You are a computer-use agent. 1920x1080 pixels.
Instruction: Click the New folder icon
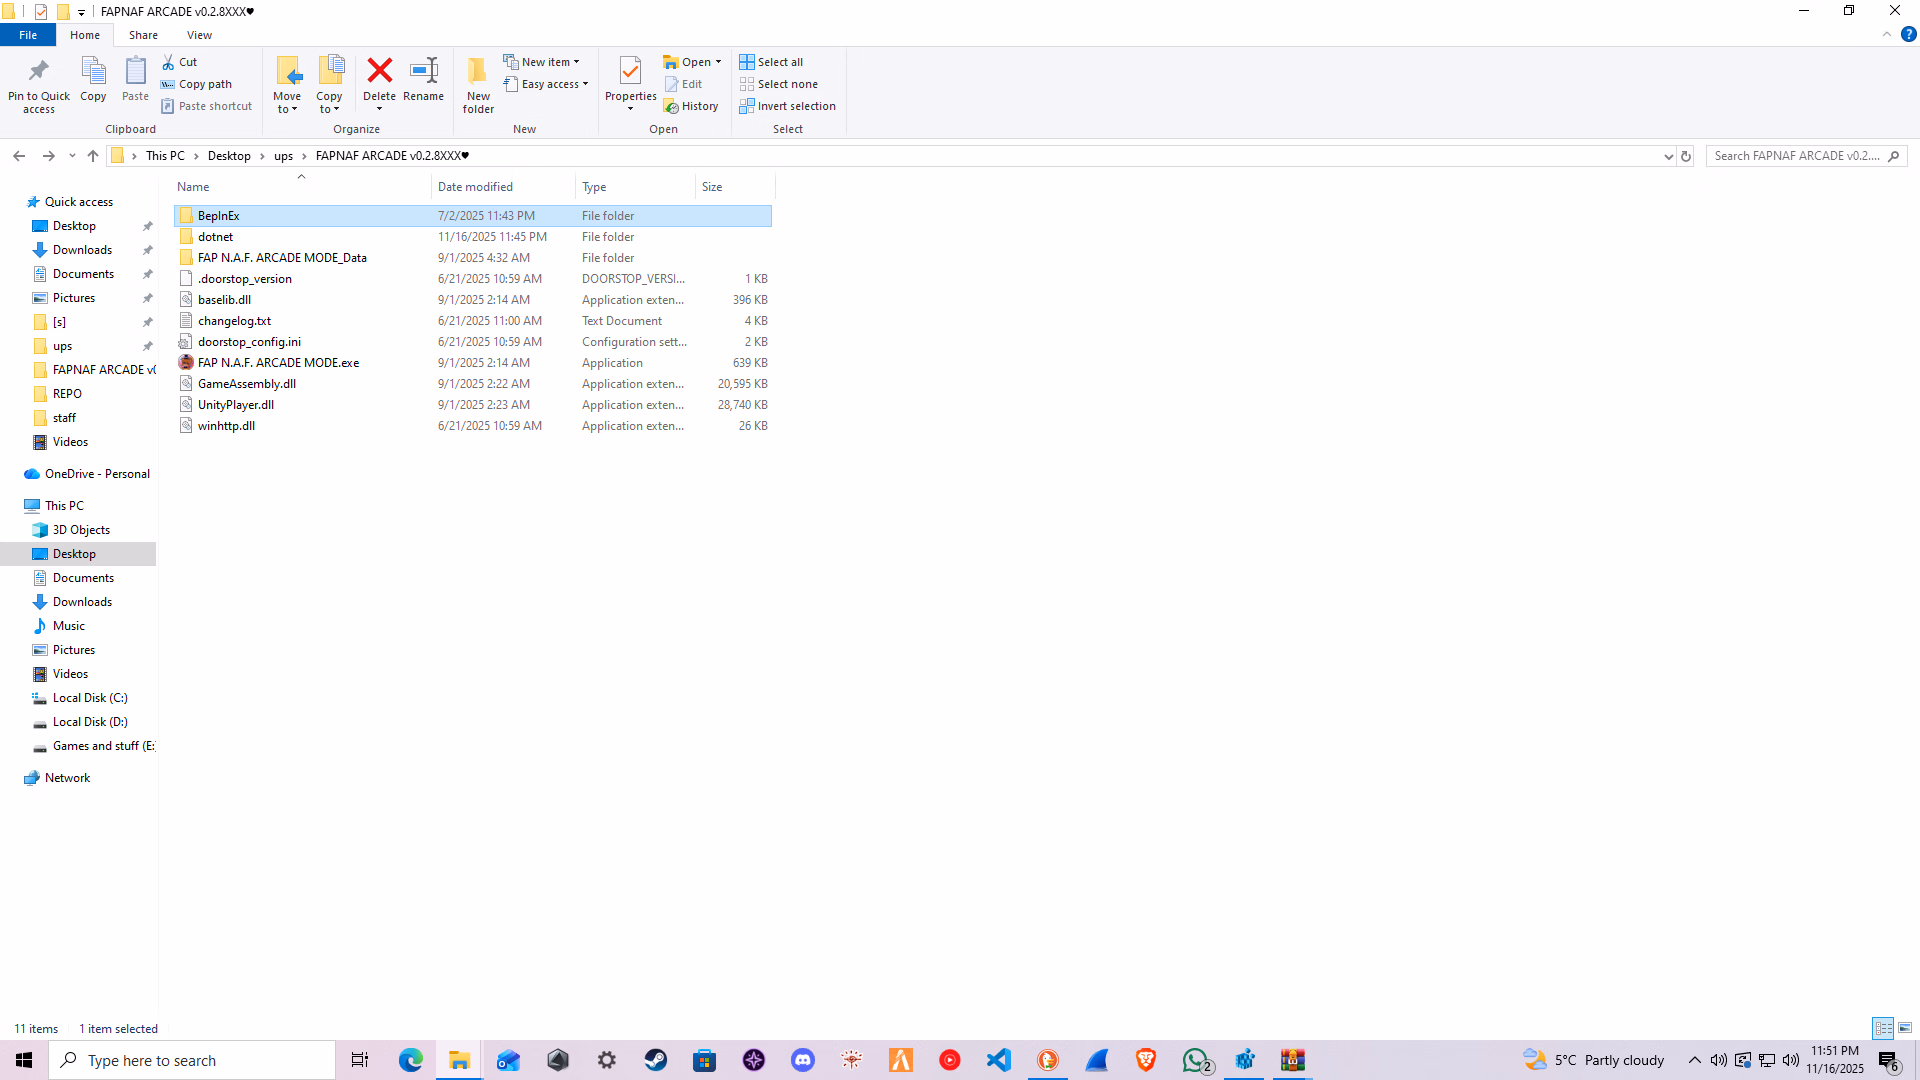[x=478, y=71]
